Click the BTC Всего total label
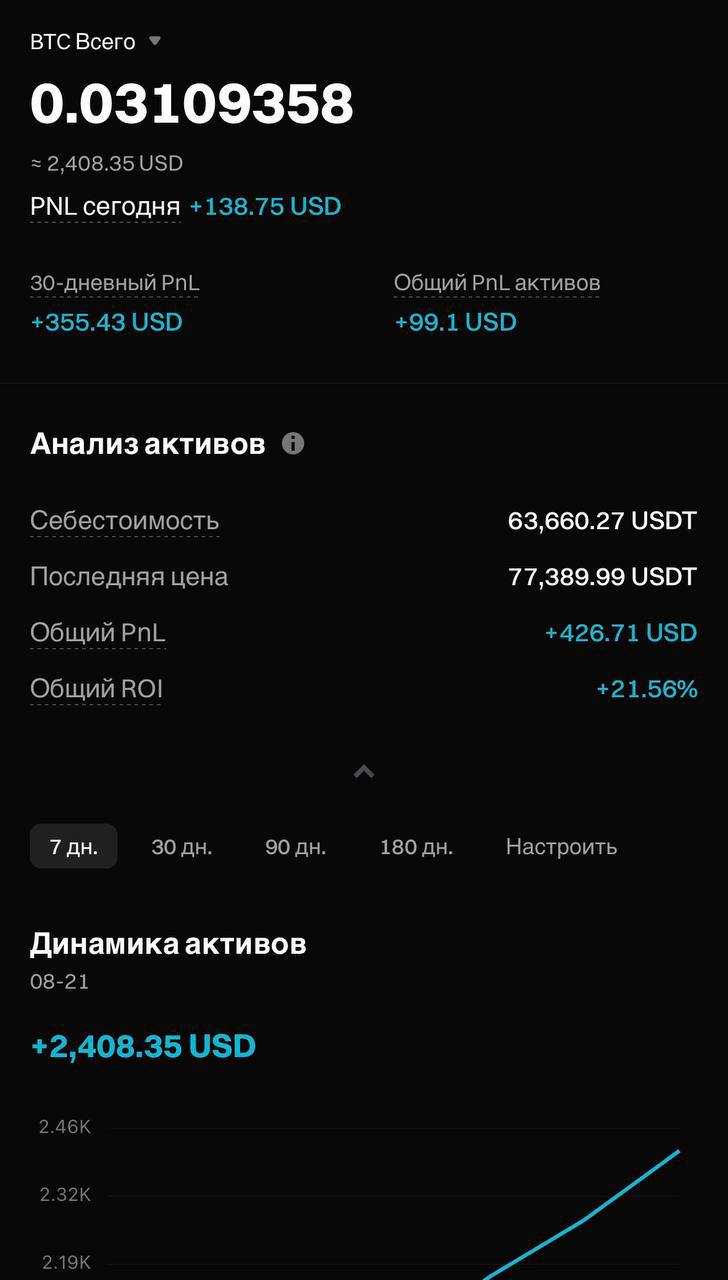 click(x=83, y=41)
